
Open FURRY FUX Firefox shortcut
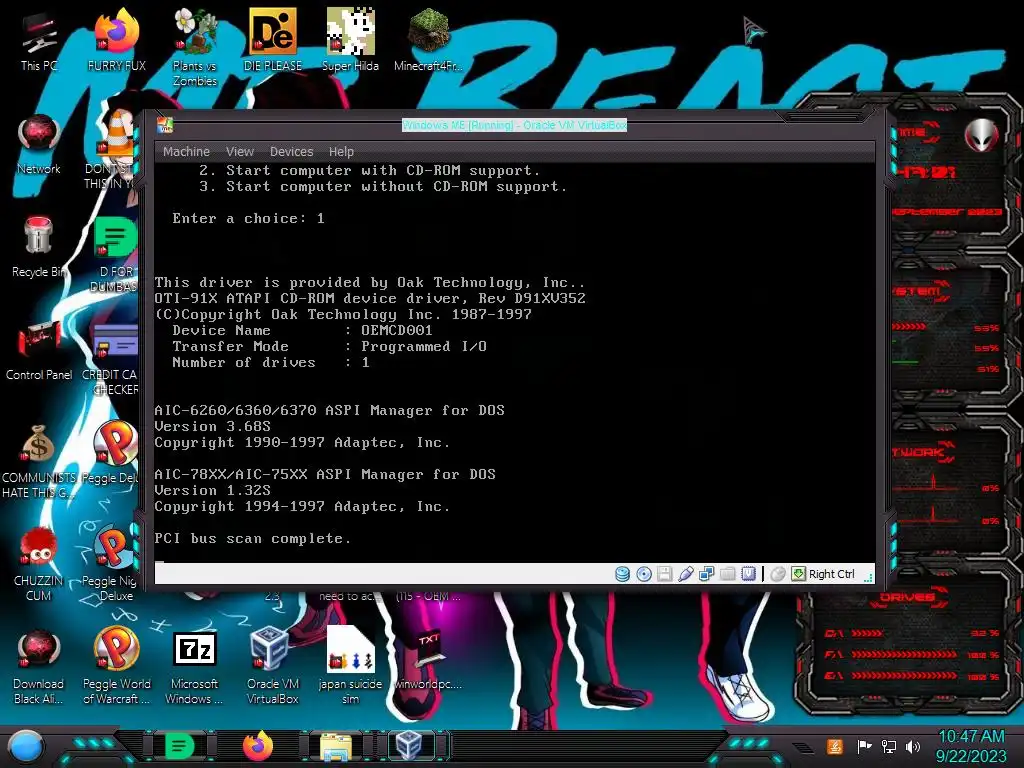point(117,40)
